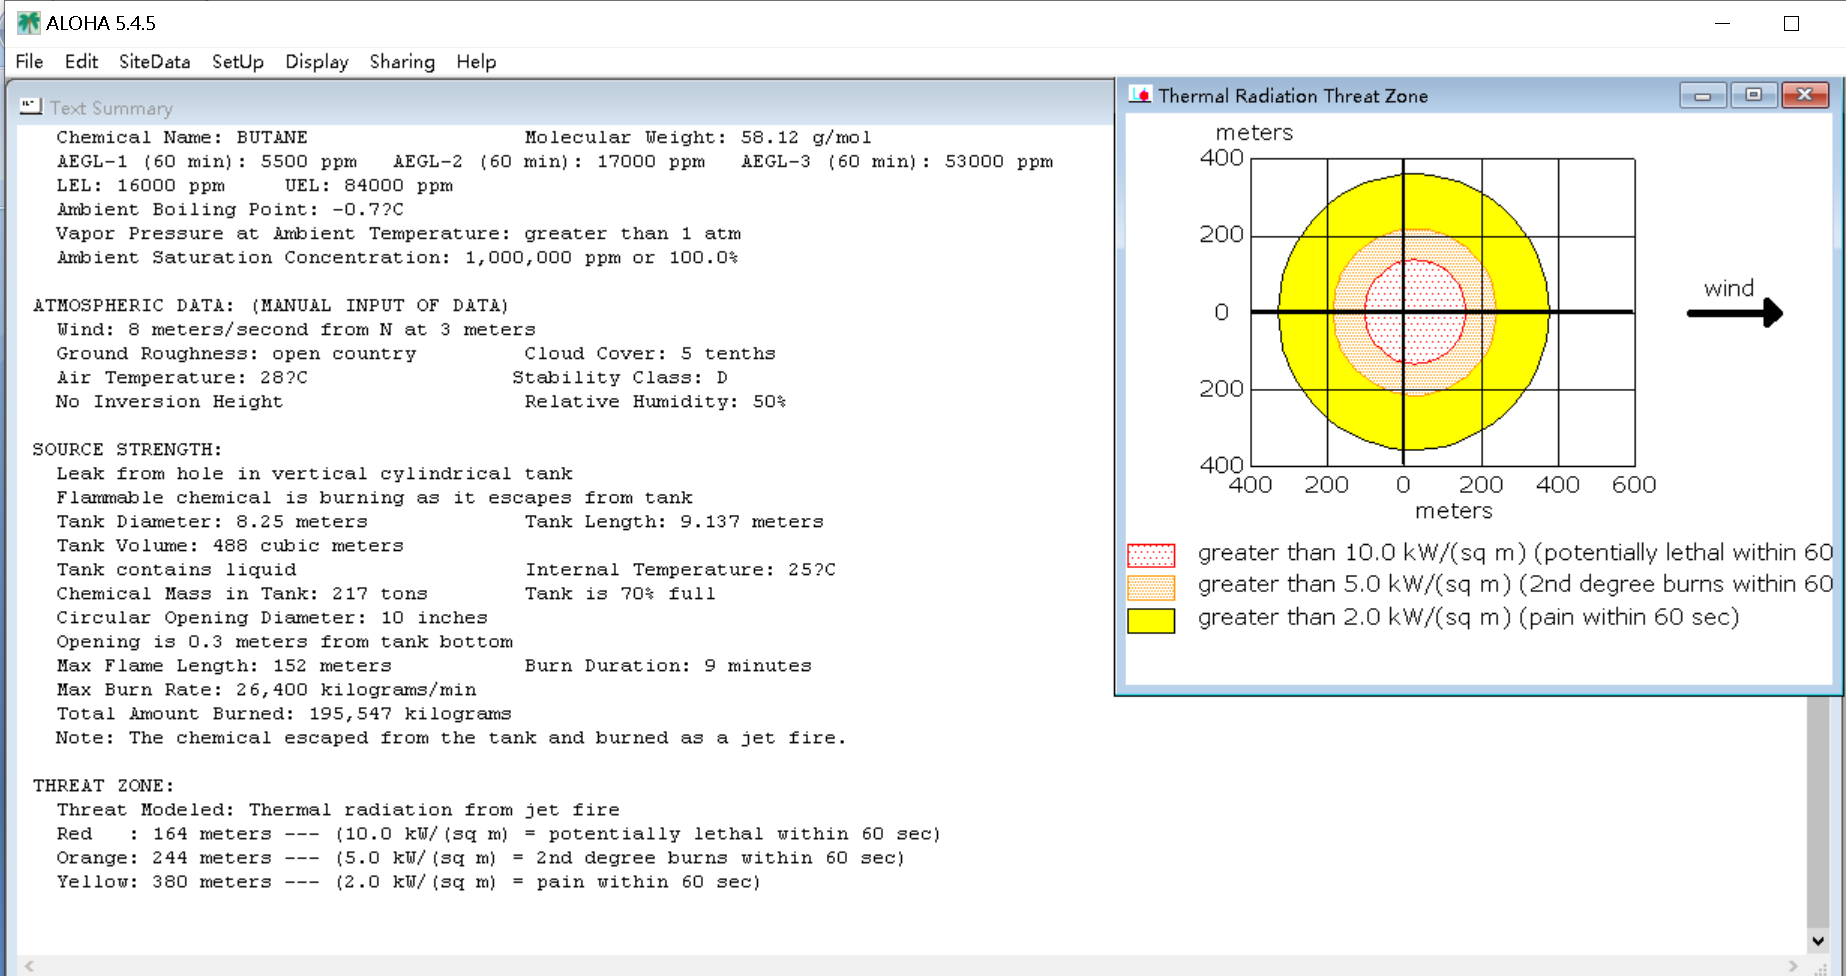Open the SetUp menu
The width and height of the screenshot is (1846, 976).
pyautogui.click(x=238, y=62)
